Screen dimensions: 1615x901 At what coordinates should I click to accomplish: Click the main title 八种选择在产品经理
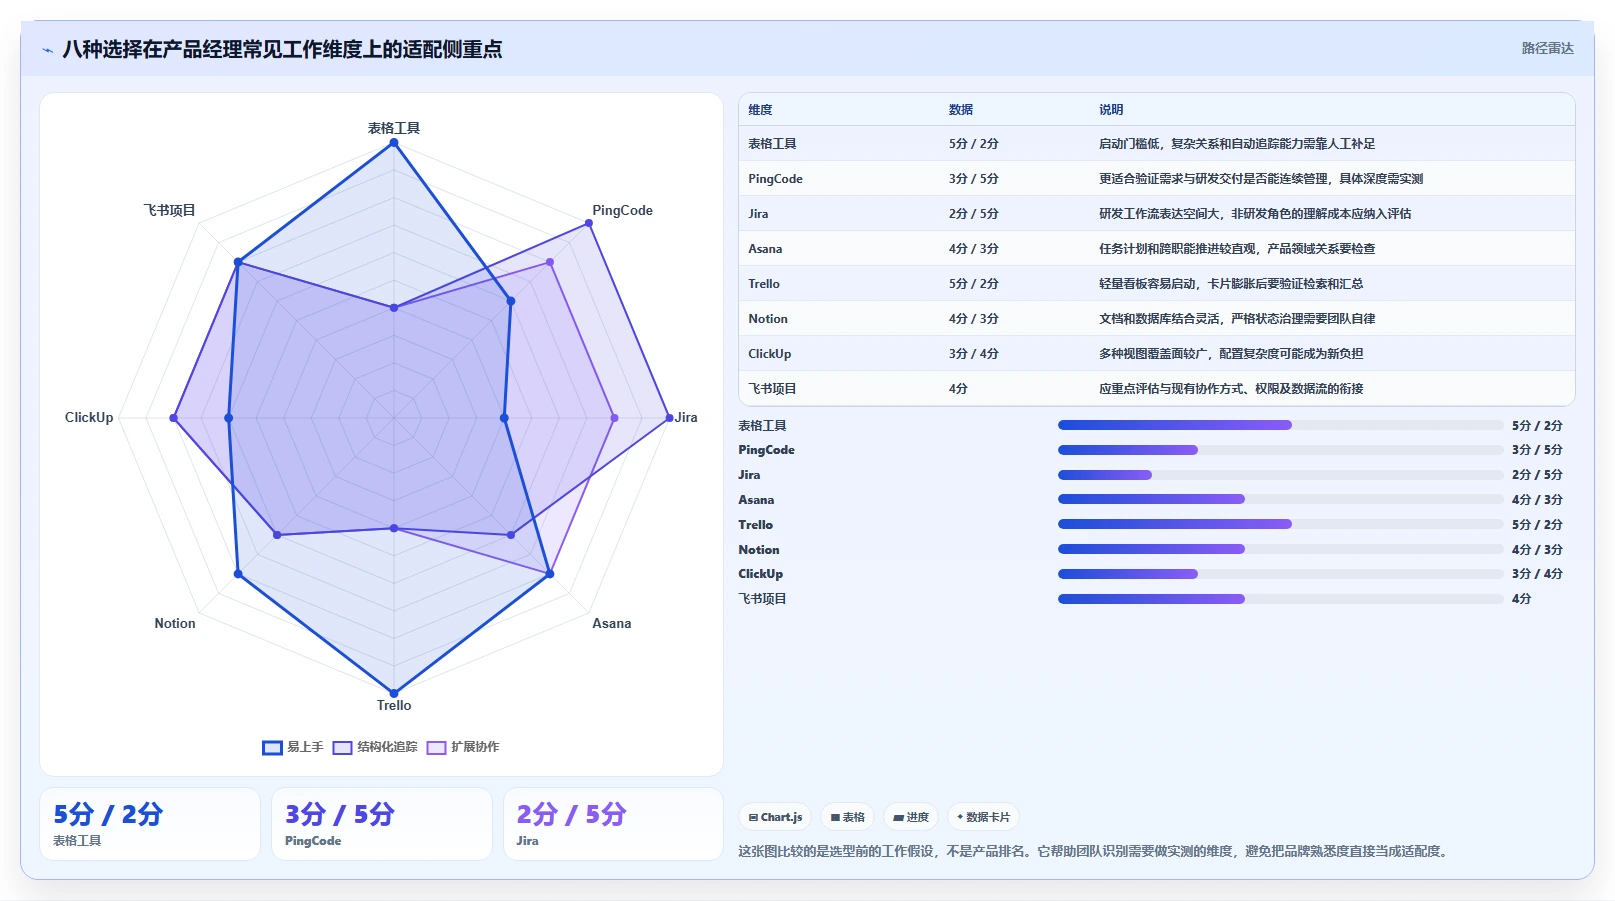click(282, 49)
